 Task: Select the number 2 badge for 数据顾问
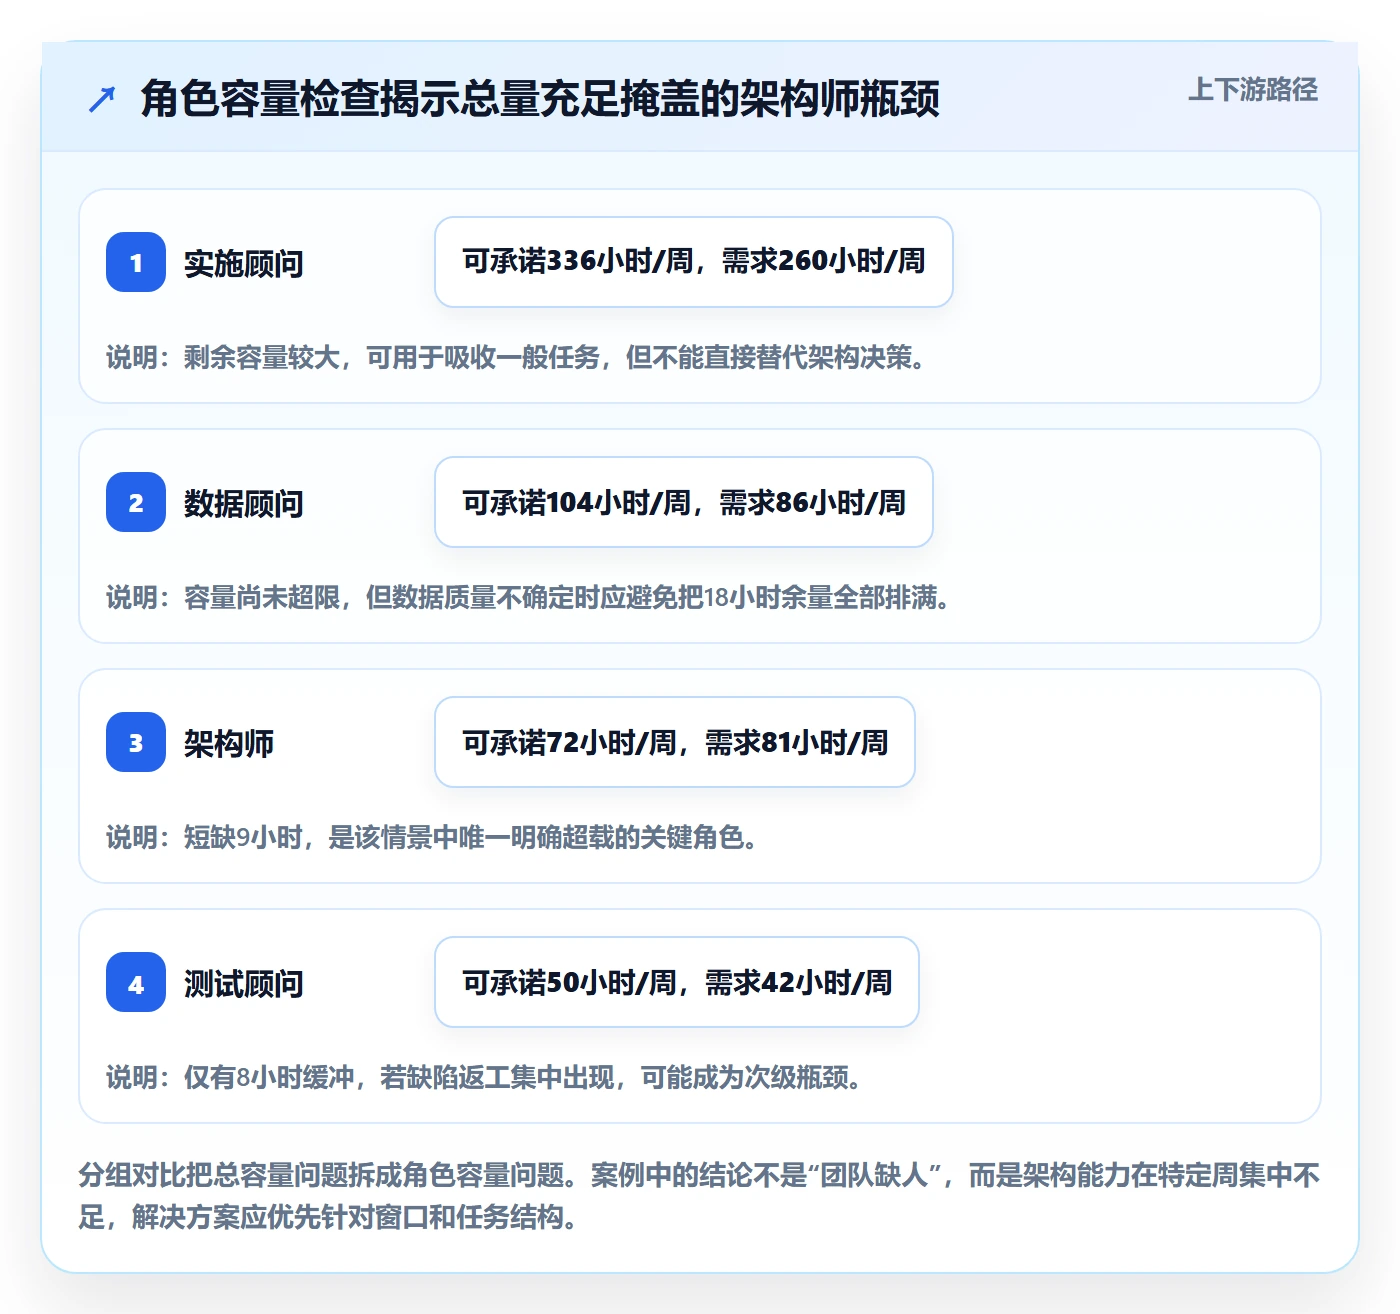click(x=136, y=502)
